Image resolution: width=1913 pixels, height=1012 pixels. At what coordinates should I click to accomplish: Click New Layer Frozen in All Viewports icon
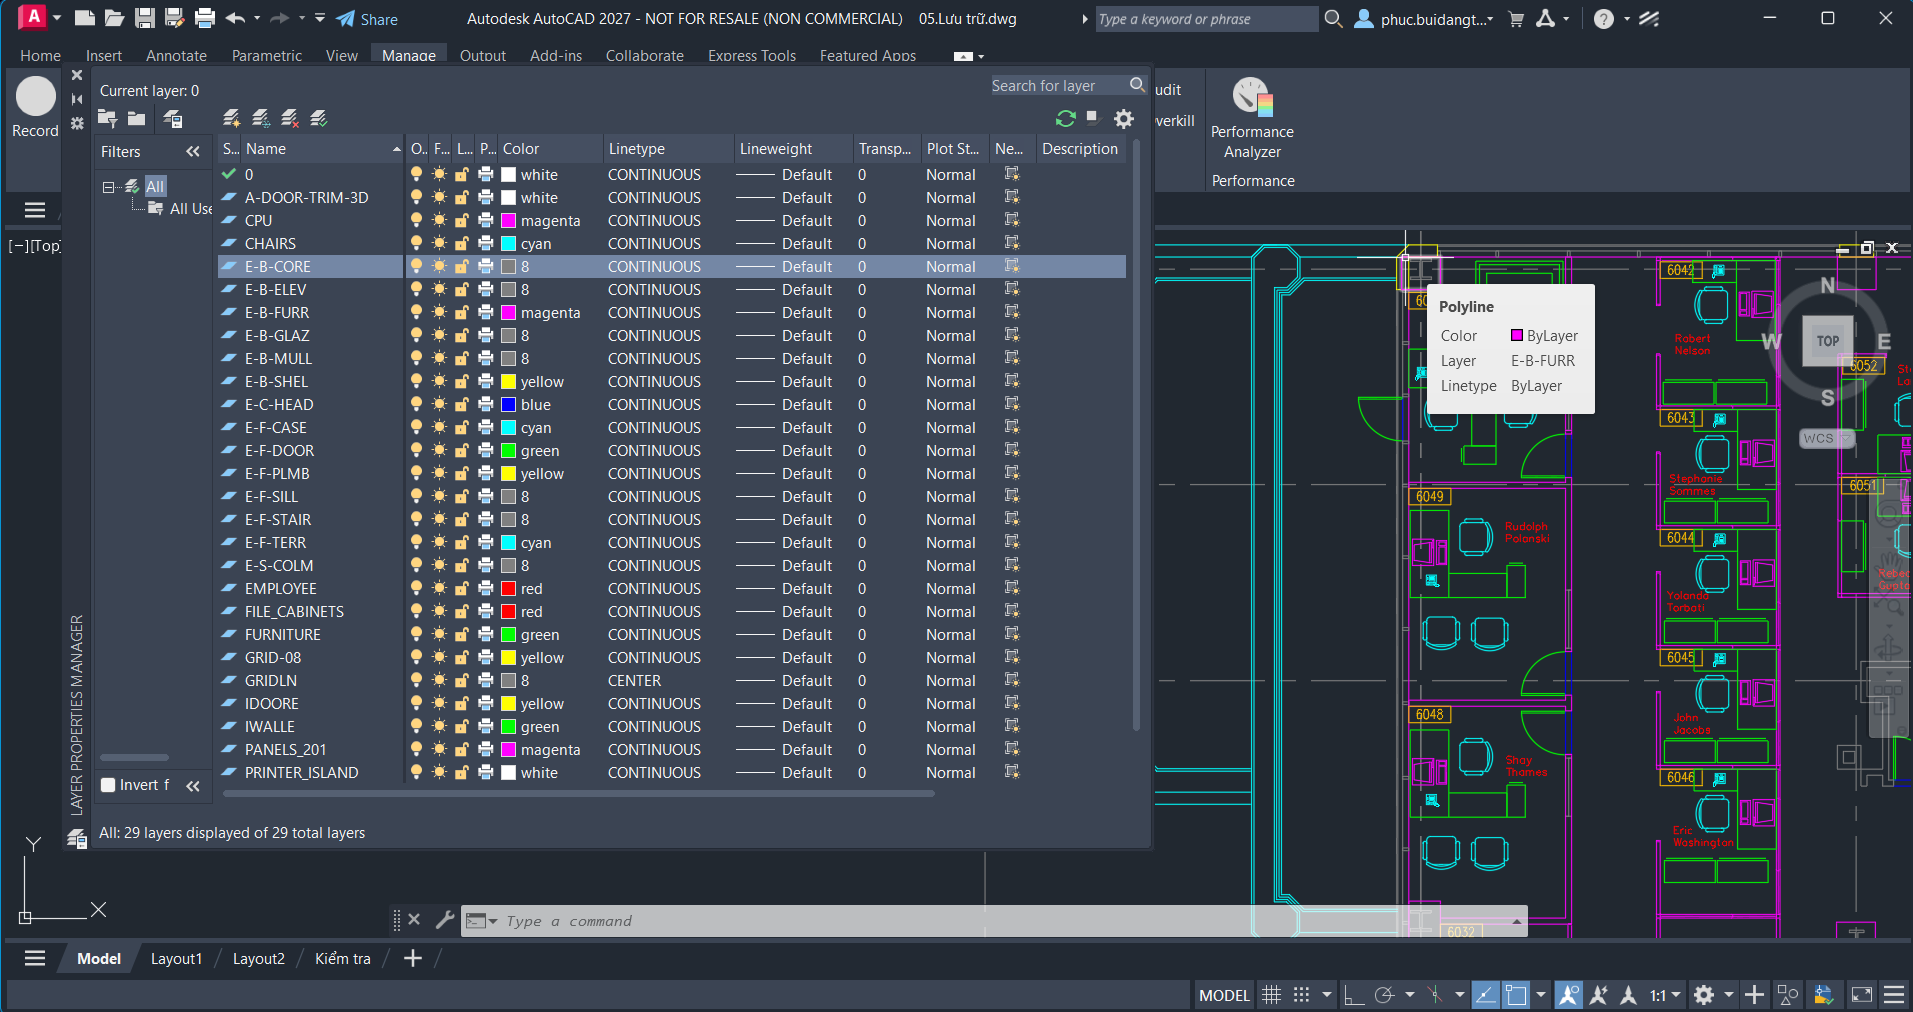click(x=261, y=119)
